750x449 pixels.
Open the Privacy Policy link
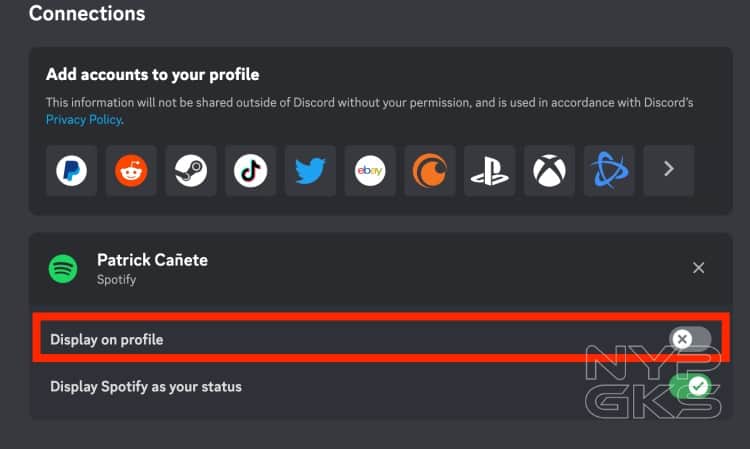[84, 120]
